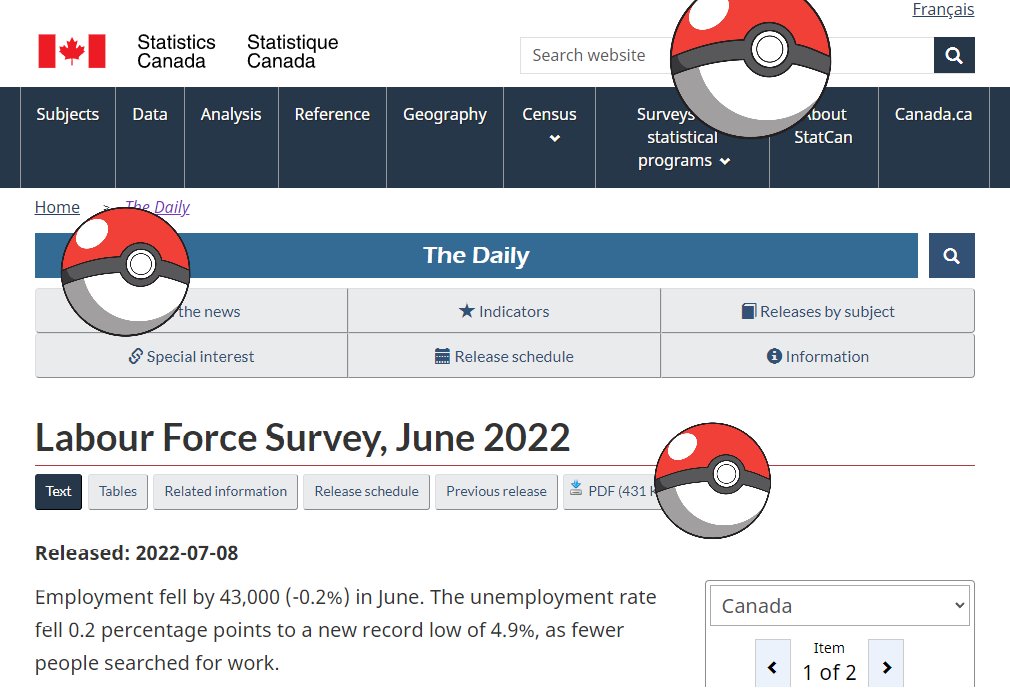Click The Daily search magnifier button
Screen dimensions: 1010x691
(x=951, y=256)
